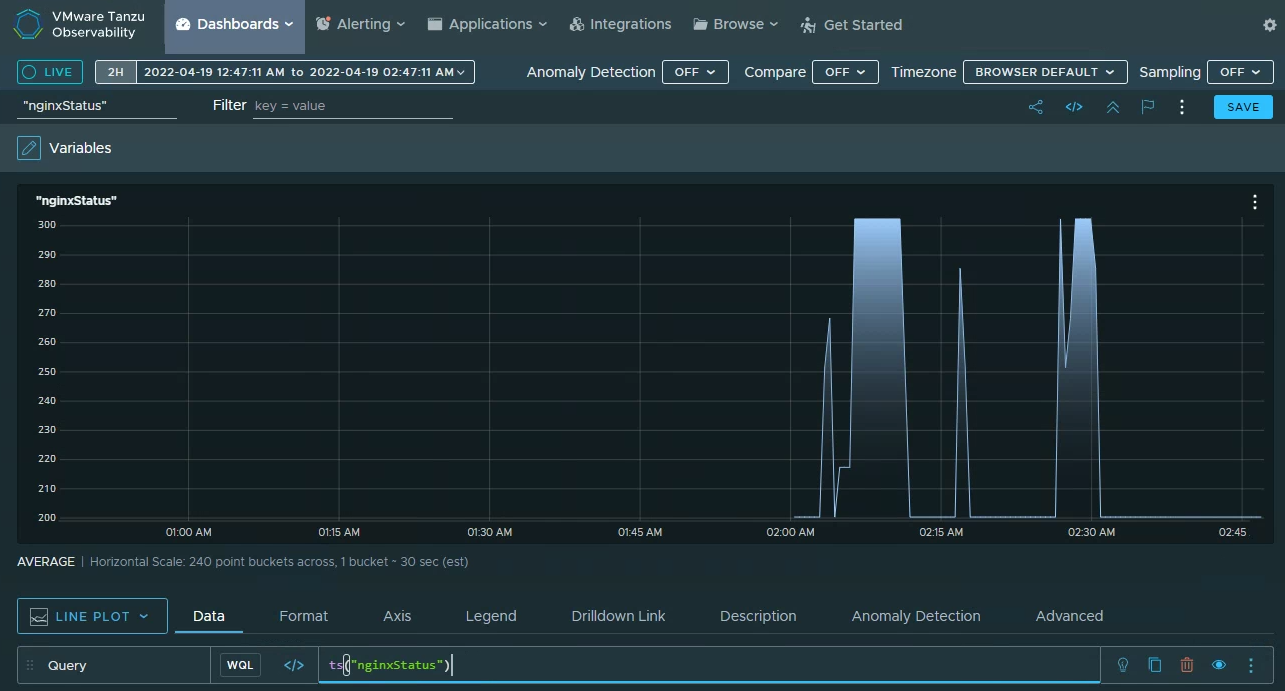1285x691 pixels.
Task: Open the Alerting dropdown menu
Action: [361, 24]
